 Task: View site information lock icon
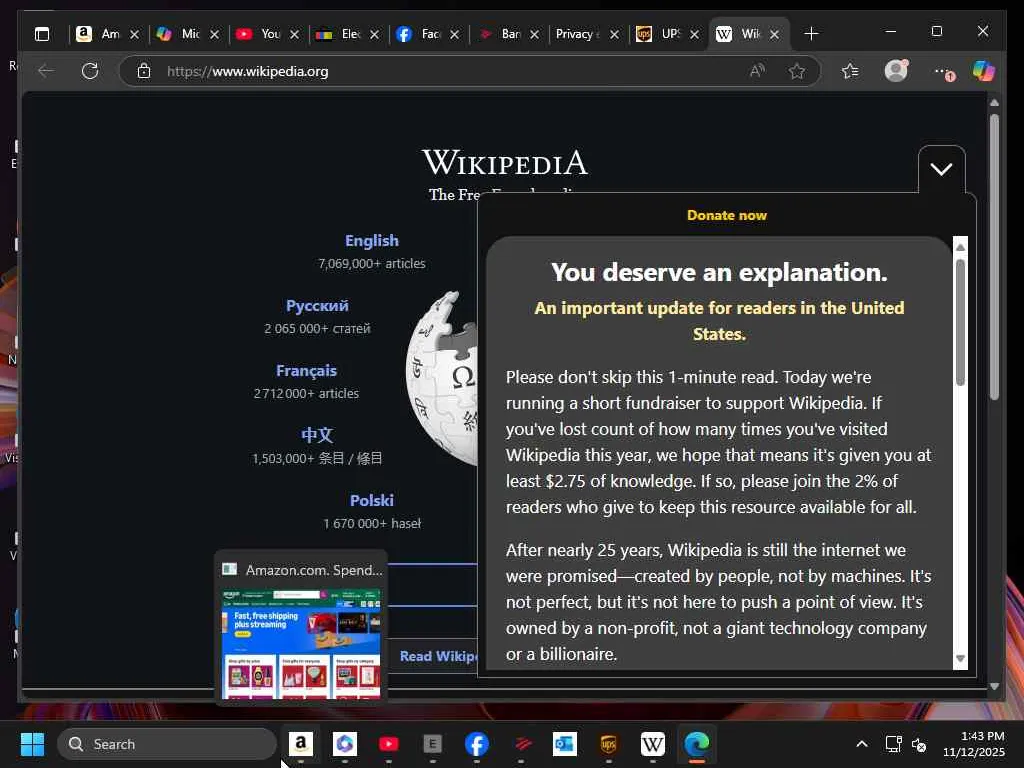(144, 71)
